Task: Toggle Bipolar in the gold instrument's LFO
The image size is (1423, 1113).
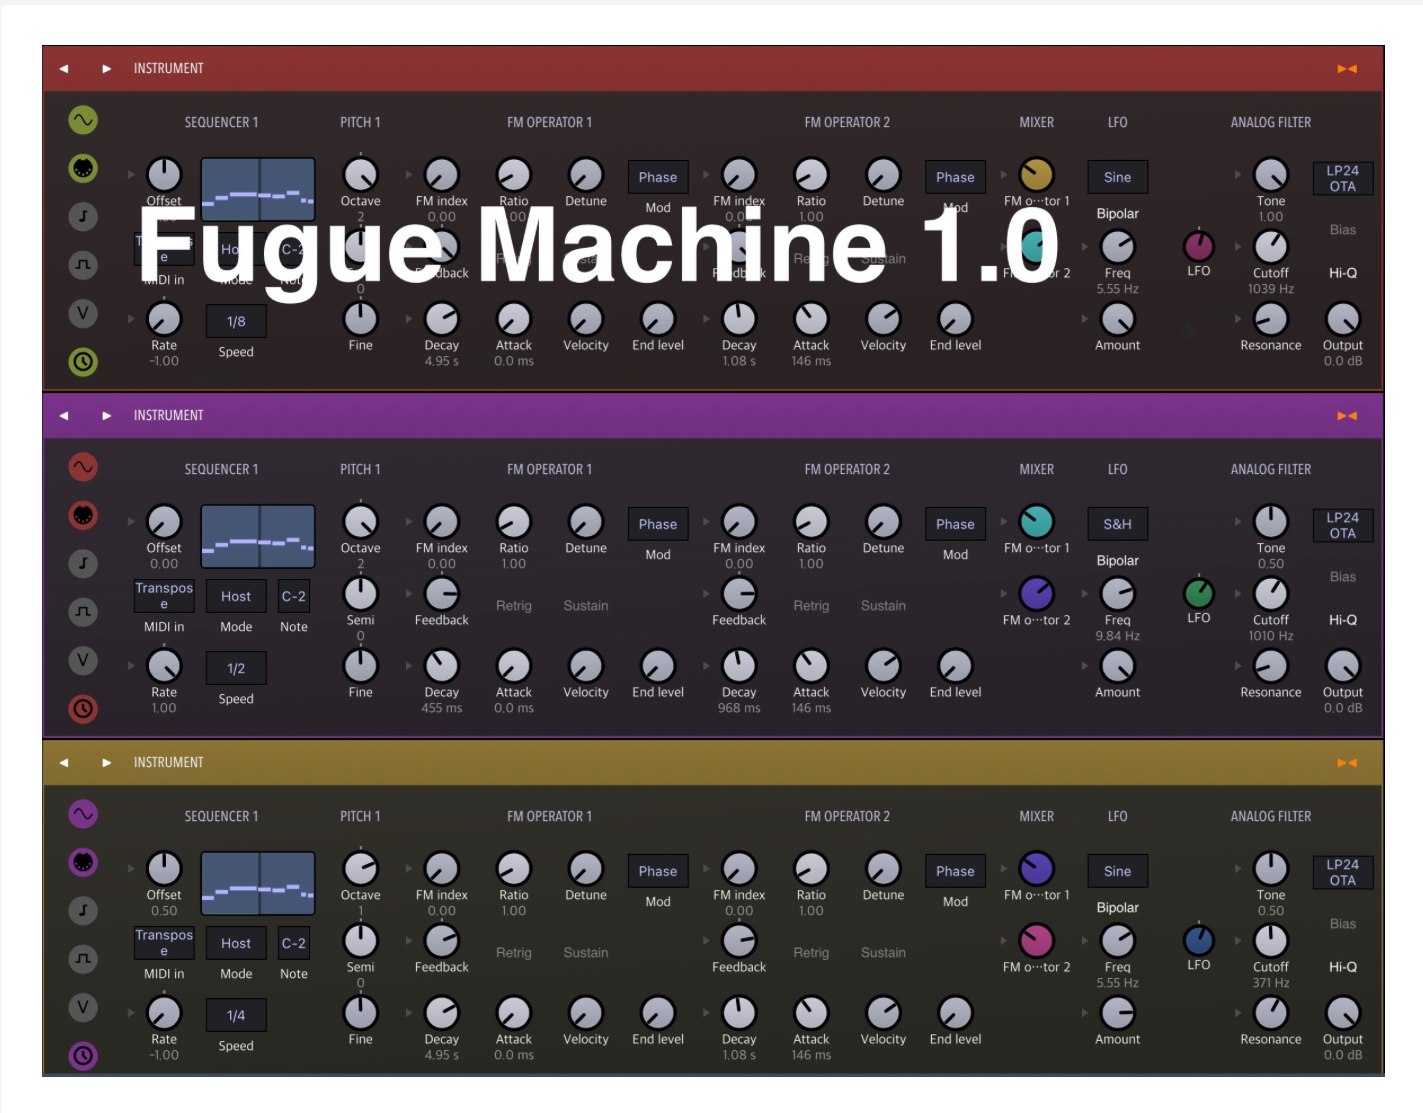Action: [1117, 908]
